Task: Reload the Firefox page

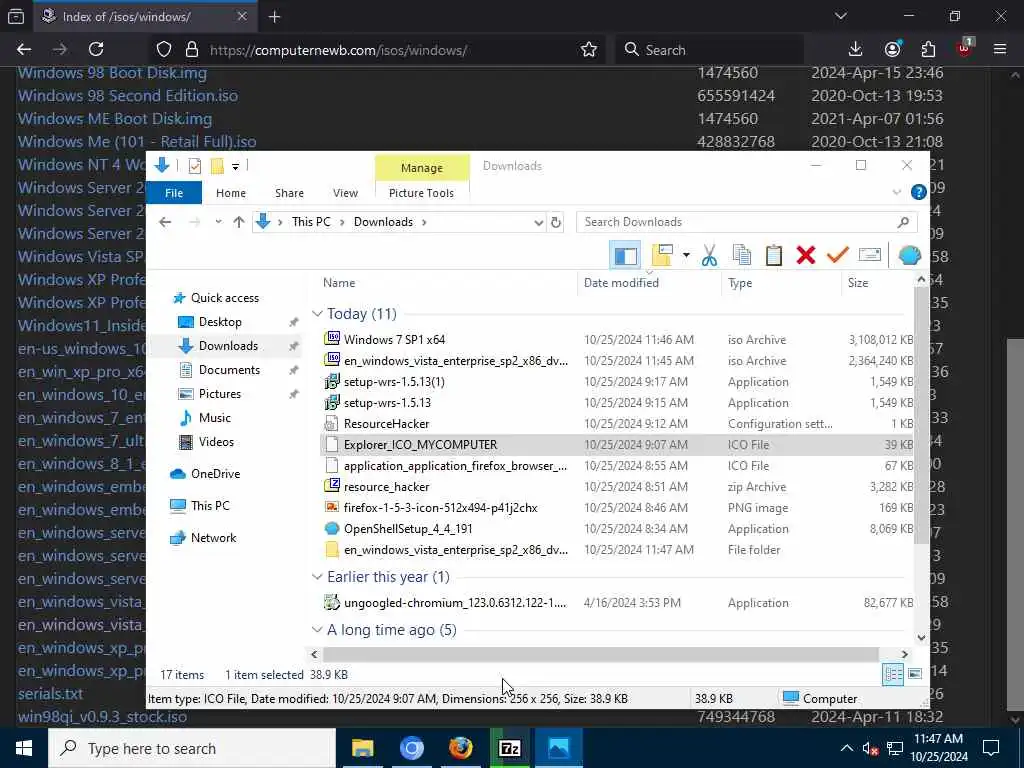Action: point(96,50)
